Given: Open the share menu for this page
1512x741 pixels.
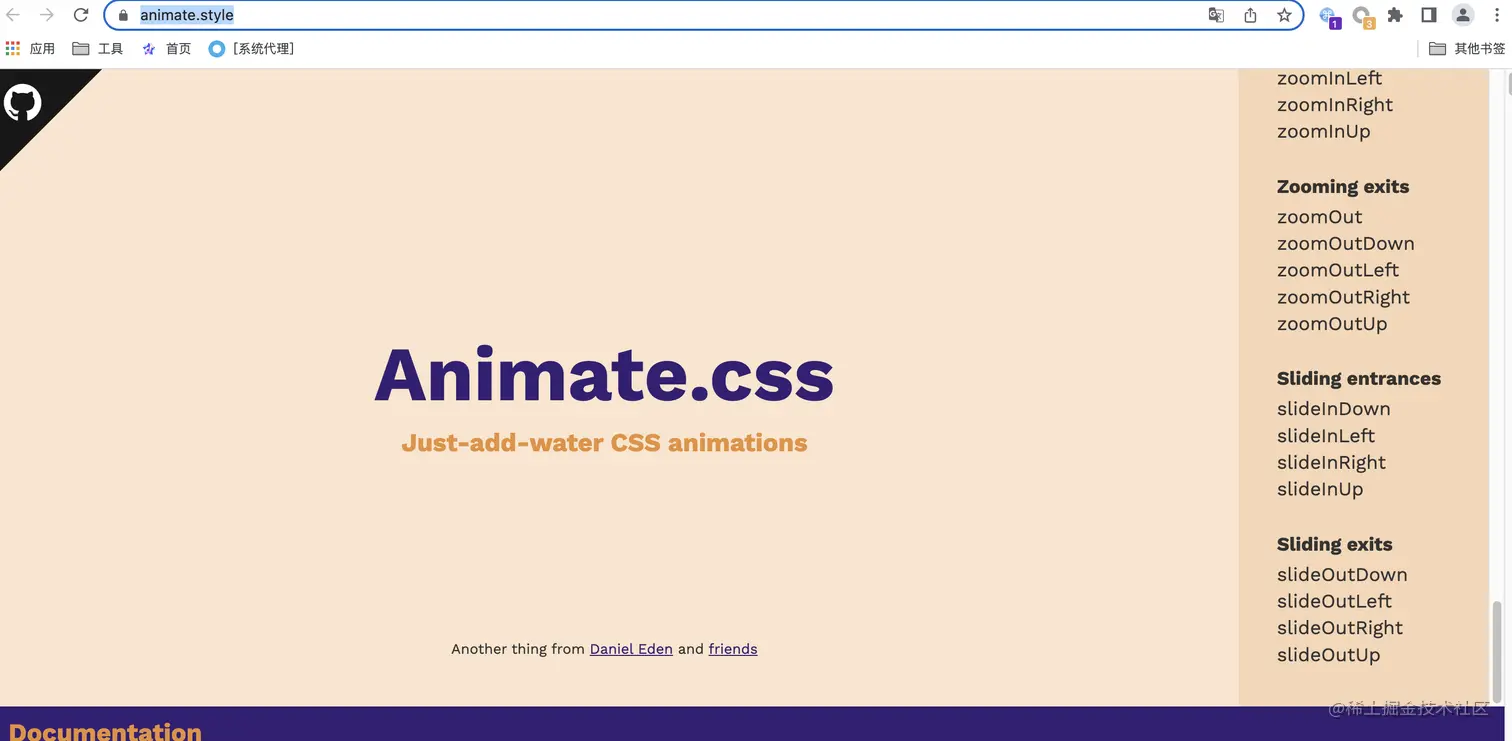Looking at the screenshot, I should [x=1250, y=15].
